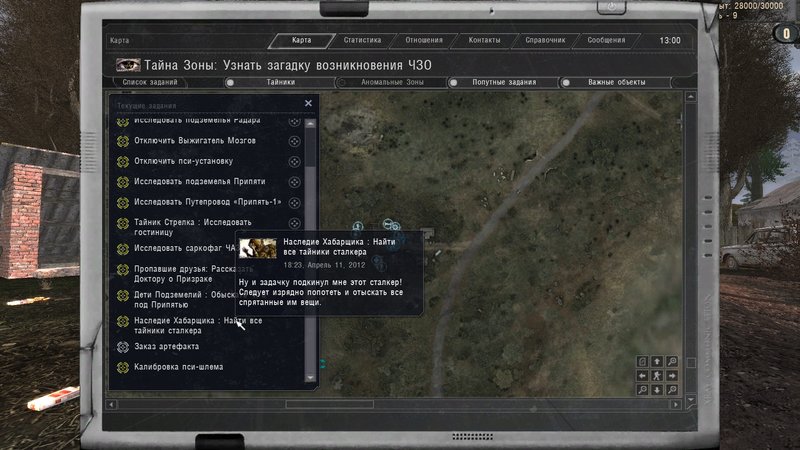Click top-right magnifier zoom button on map
The width and height of the screenshot is (800, 450).
click(x=671, y=361)
